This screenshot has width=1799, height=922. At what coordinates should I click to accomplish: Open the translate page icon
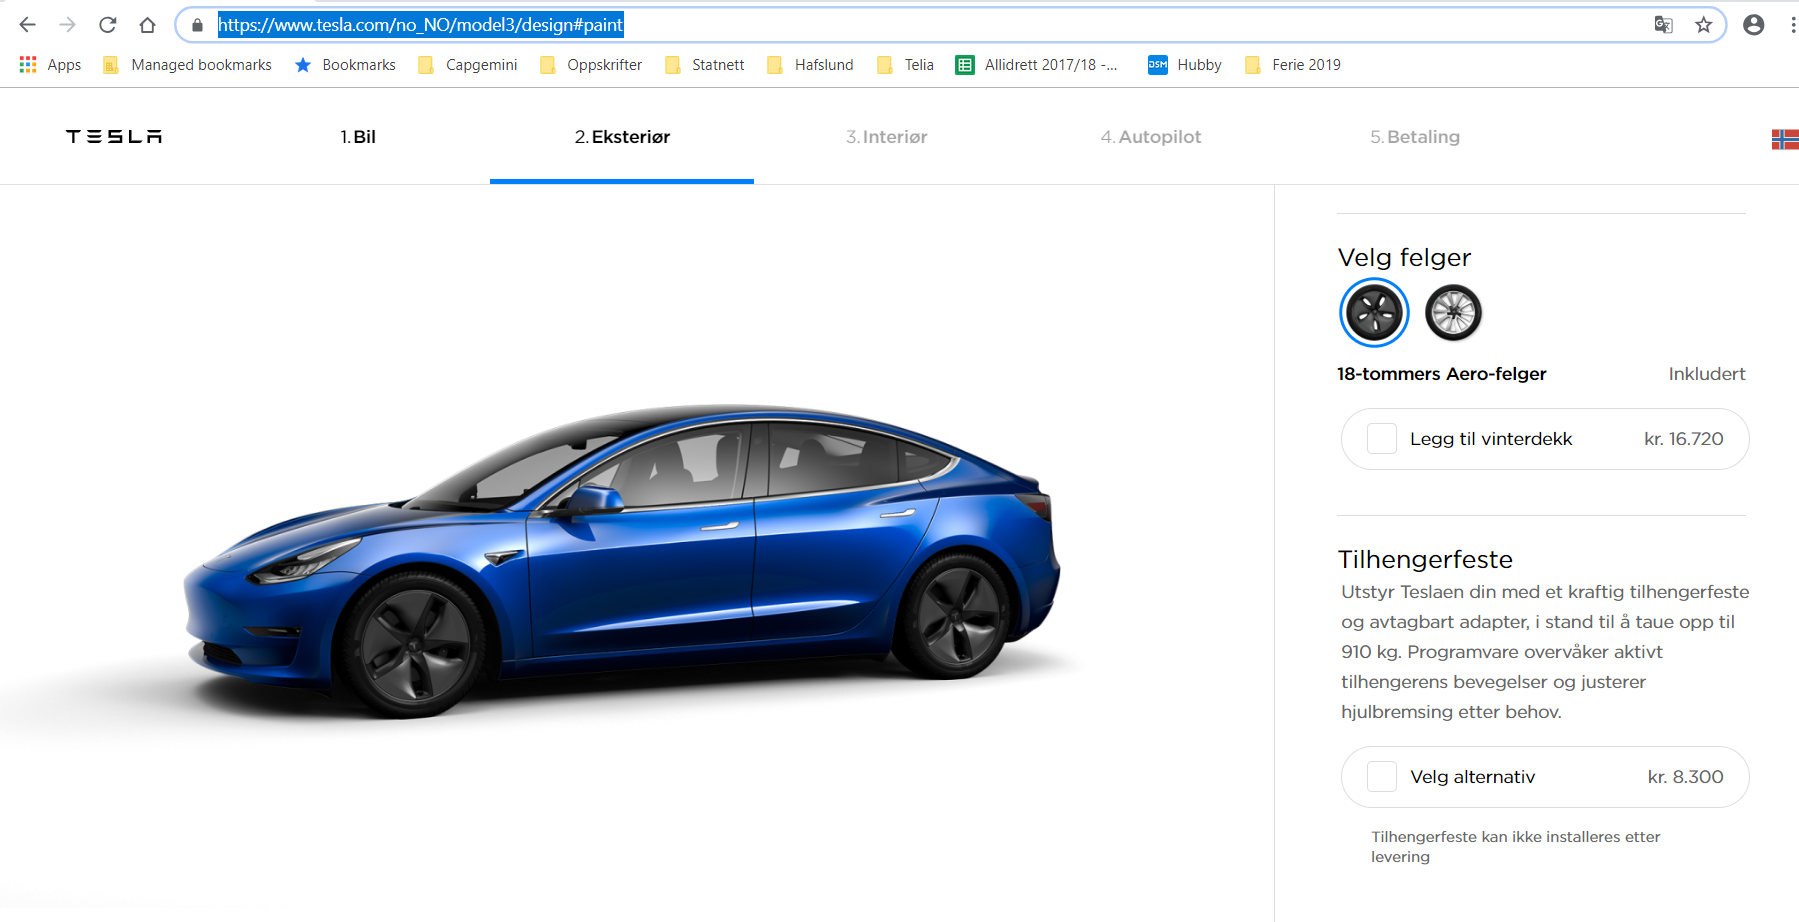coord(1663,25)
